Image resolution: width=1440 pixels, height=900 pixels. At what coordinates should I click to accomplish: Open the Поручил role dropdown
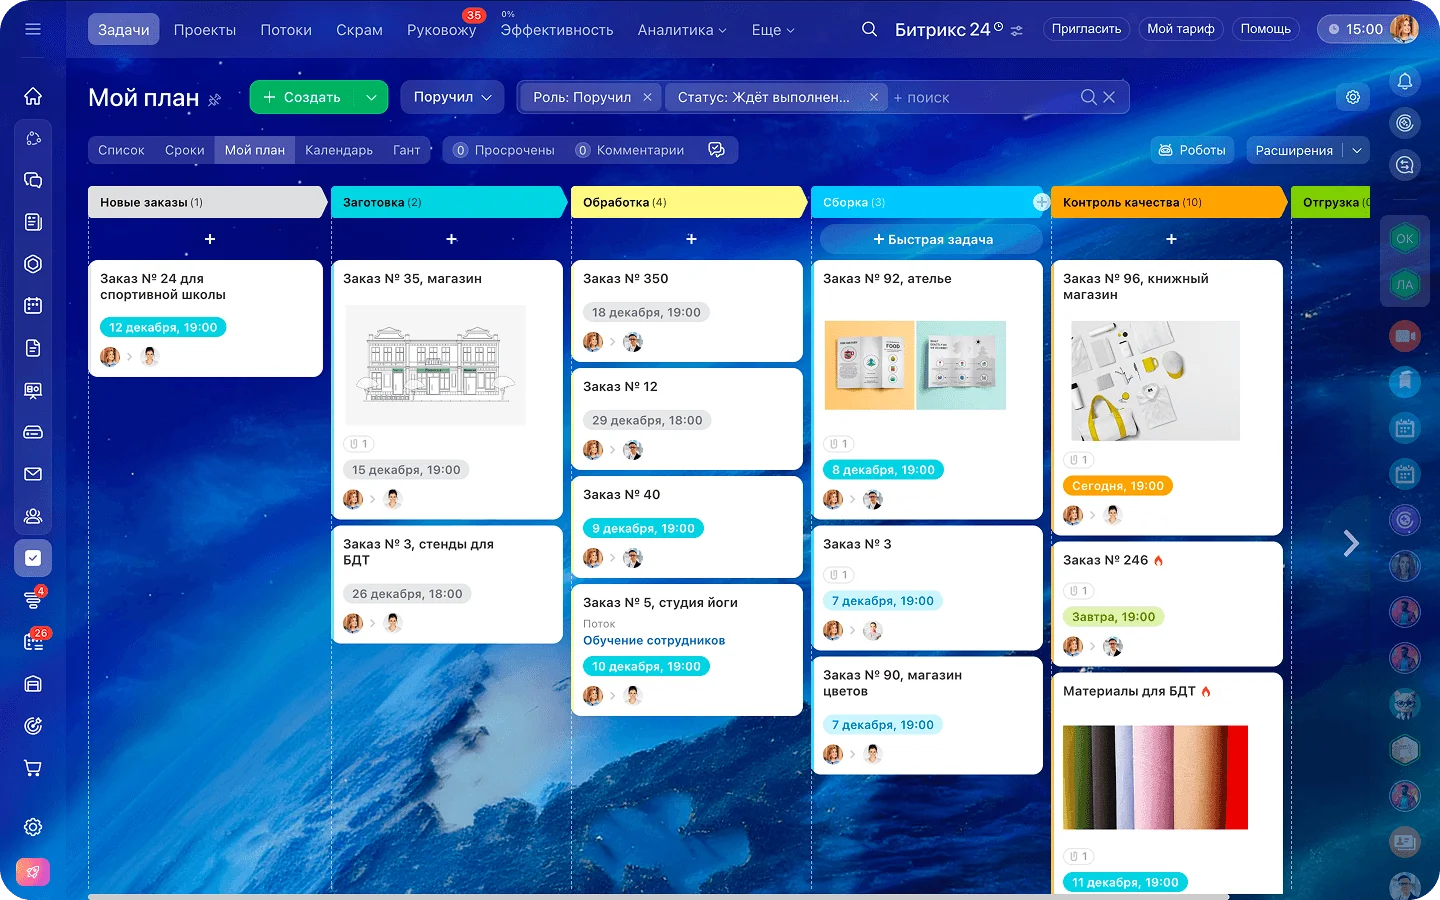(x=453, y=97)
